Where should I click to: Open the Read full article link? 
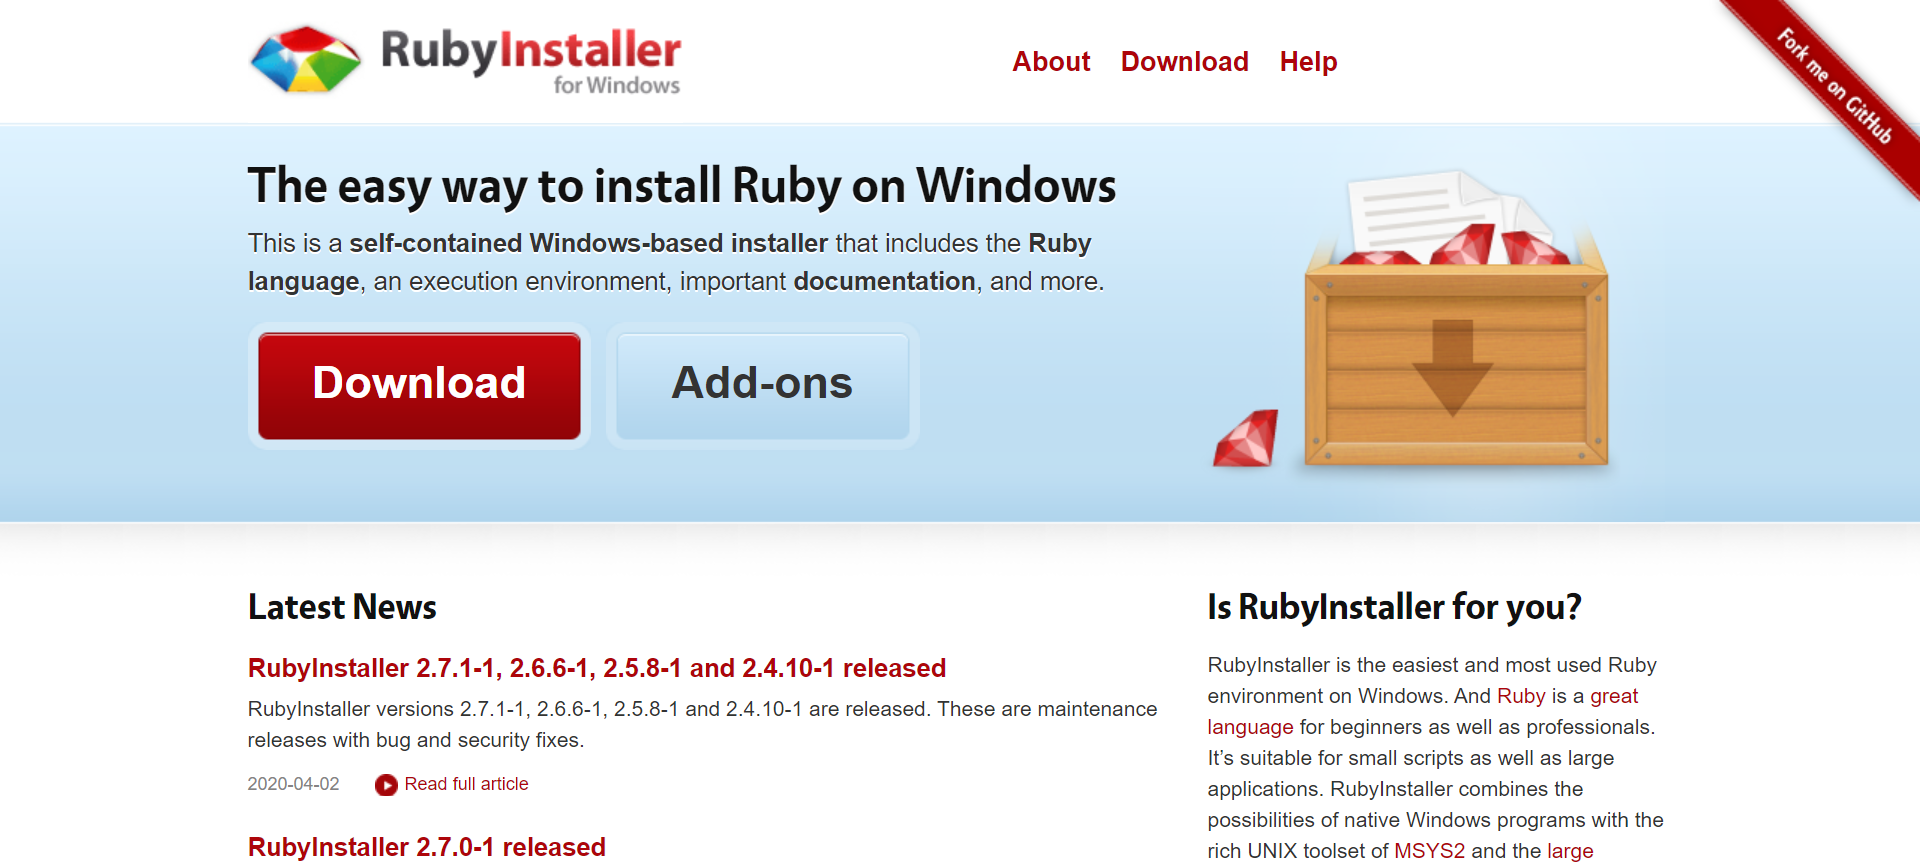466,784
